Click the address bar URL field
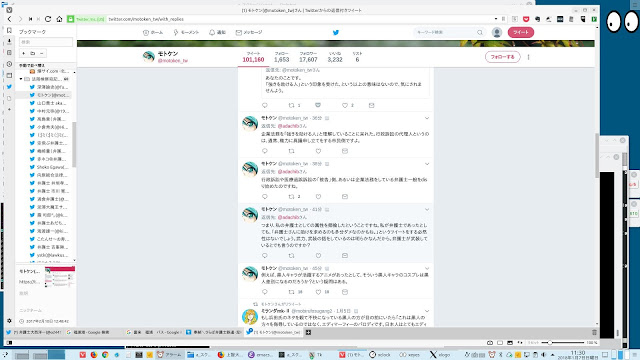 point(300,19)
